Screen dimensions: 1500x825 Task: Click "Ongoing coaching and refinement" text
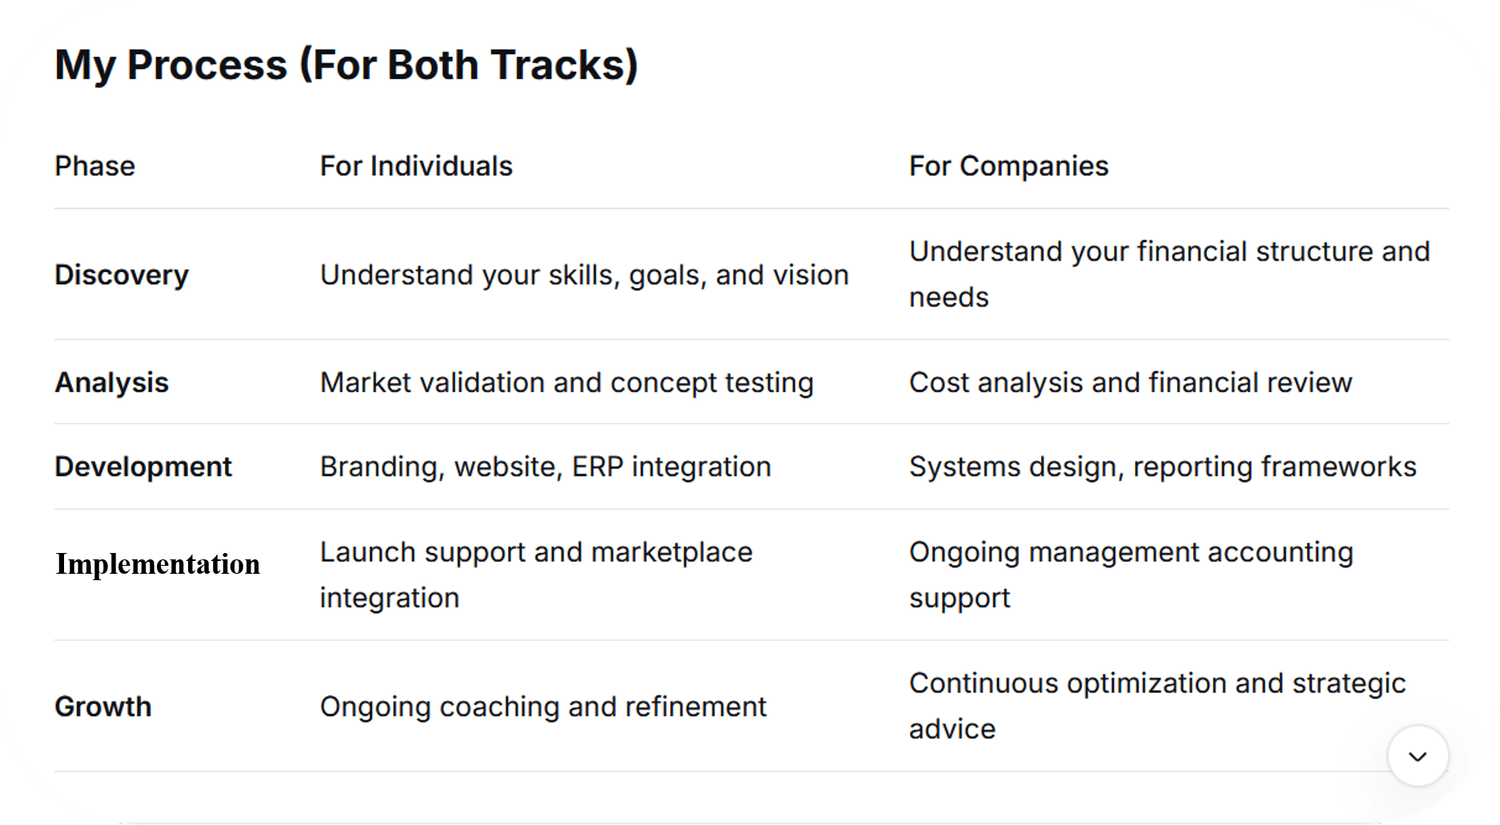[543, 707]
